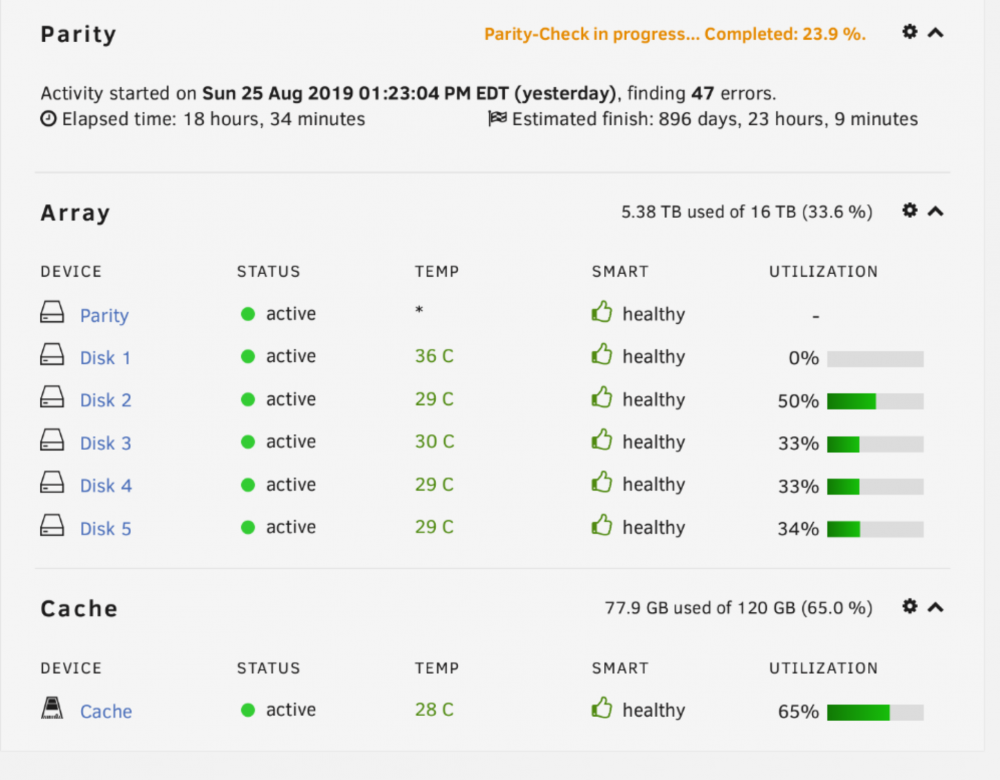Image resolution: width=1000 pixels, height=780 pixels.
Task: Open the Disk 1 link
Action: tap(105, 358)
